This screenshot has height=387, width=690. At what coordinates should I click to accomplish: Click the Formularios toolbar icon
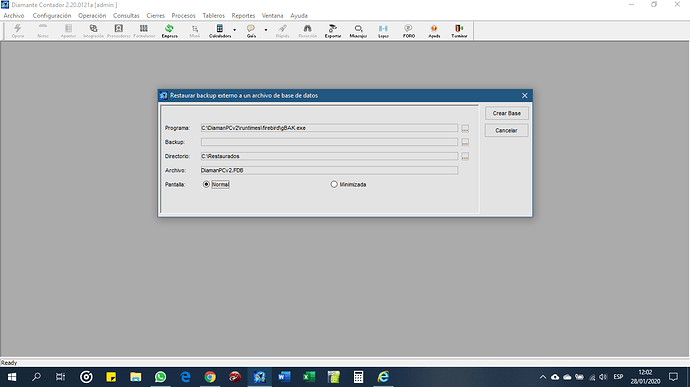[x=144, y=31]
